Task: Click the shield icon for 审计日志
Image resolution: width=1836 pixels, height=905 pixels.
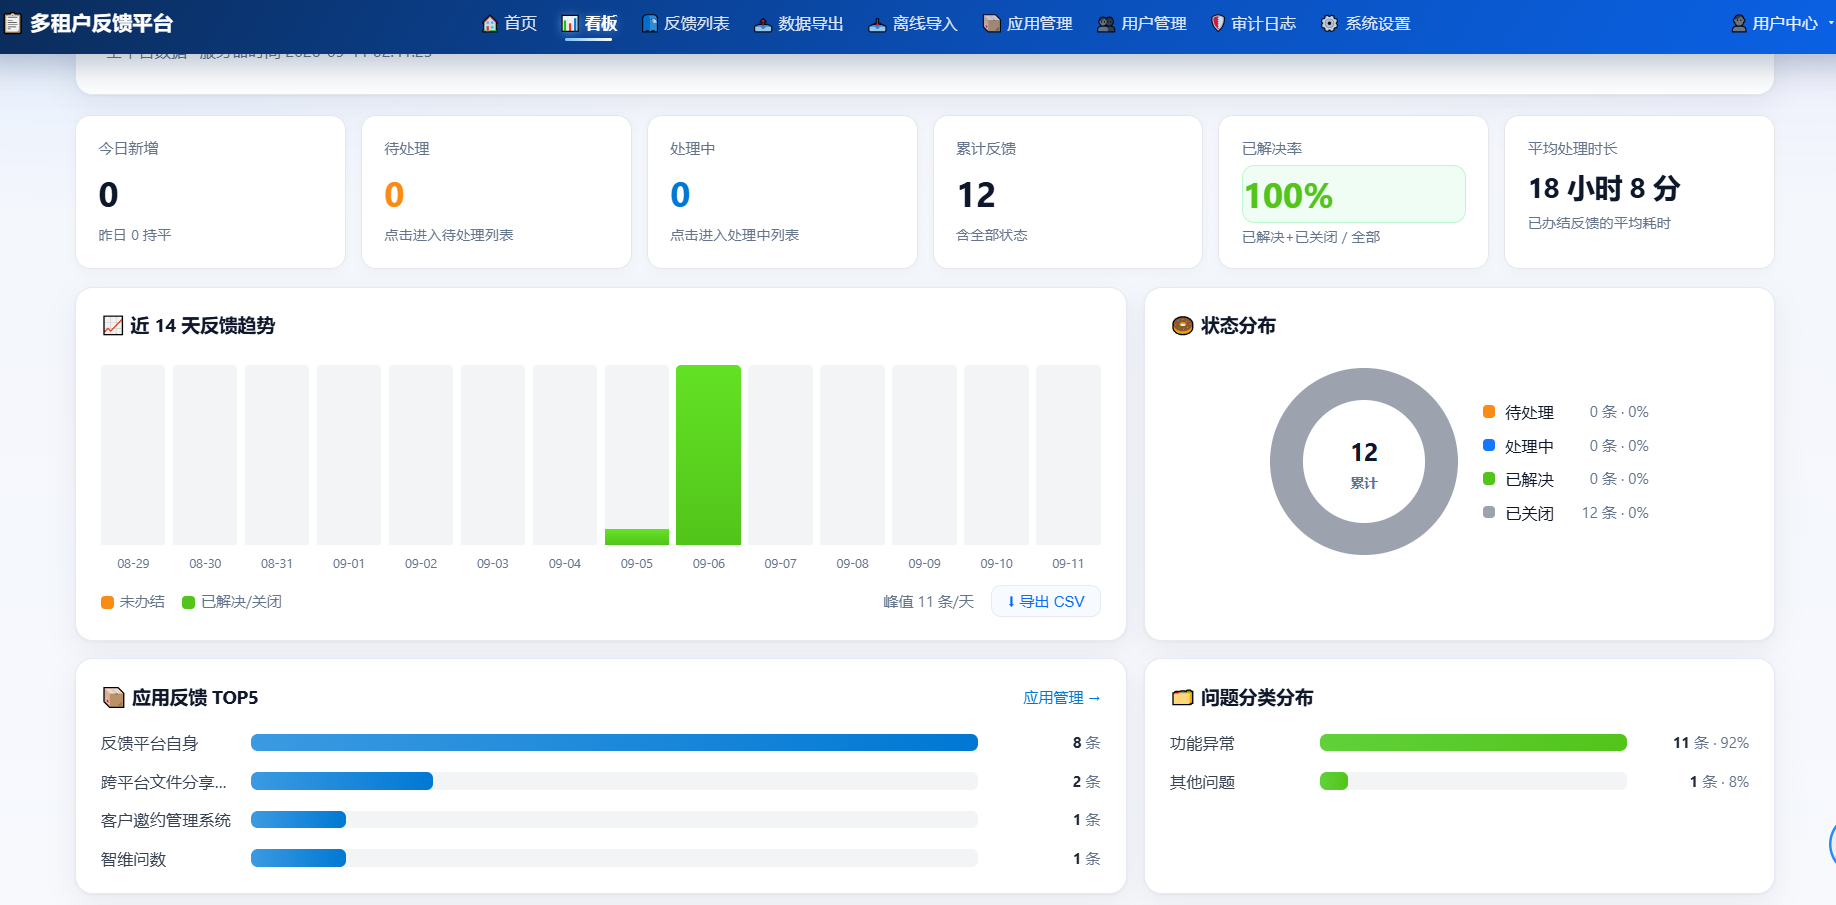Action: click(1218, 24)
